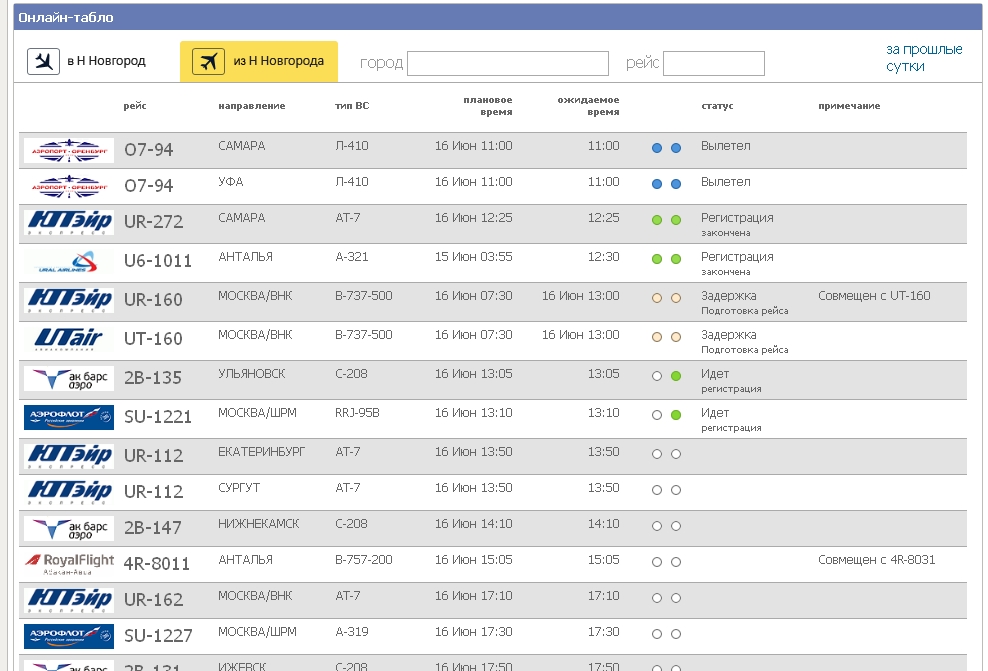Click Ural Airlines logo for U6-1011
The width and height of the screenshot is (988, 671).
(x=69, y=261)
